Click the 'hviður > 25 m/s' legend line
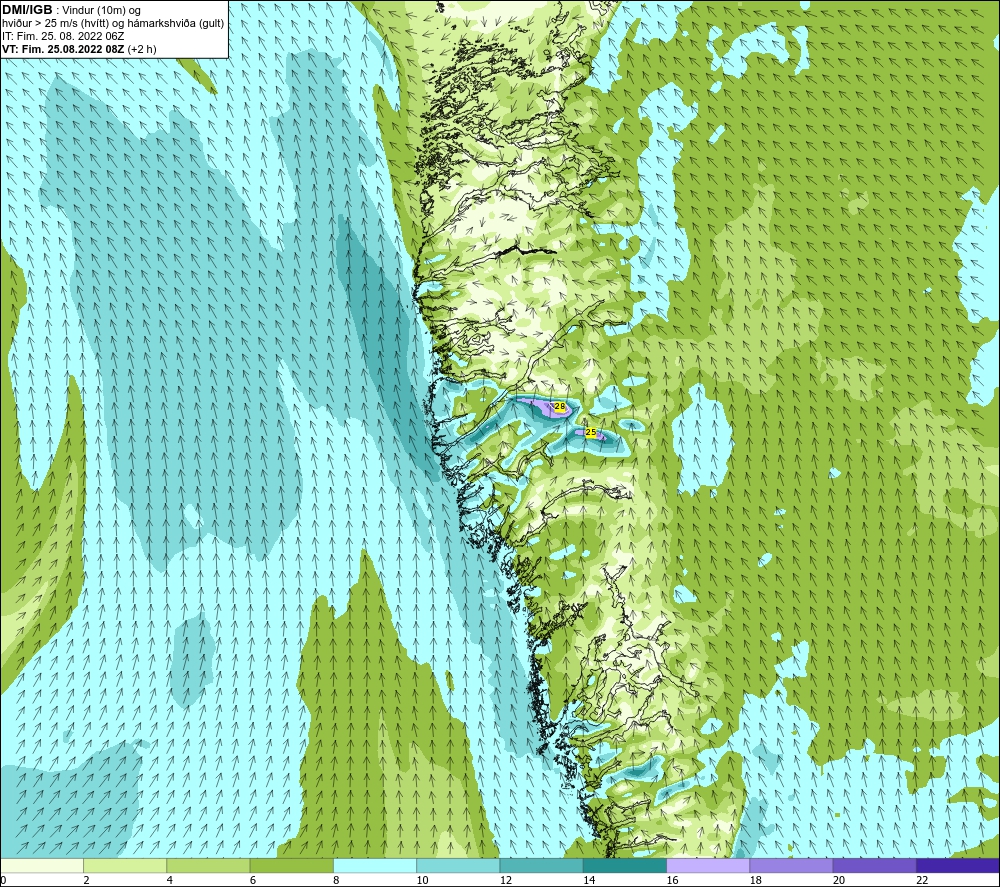Screen dimensions: 1000x887 click(x=113, y=23)
